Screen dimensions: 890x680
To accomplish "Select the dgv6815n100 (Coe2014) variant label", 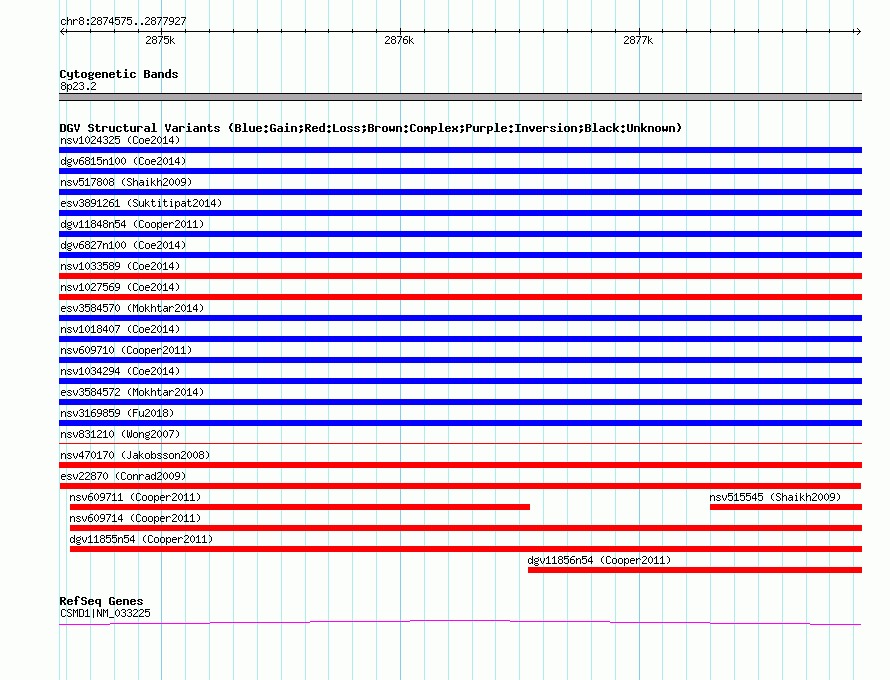I will pyautogui.click(x=123, y=161).
